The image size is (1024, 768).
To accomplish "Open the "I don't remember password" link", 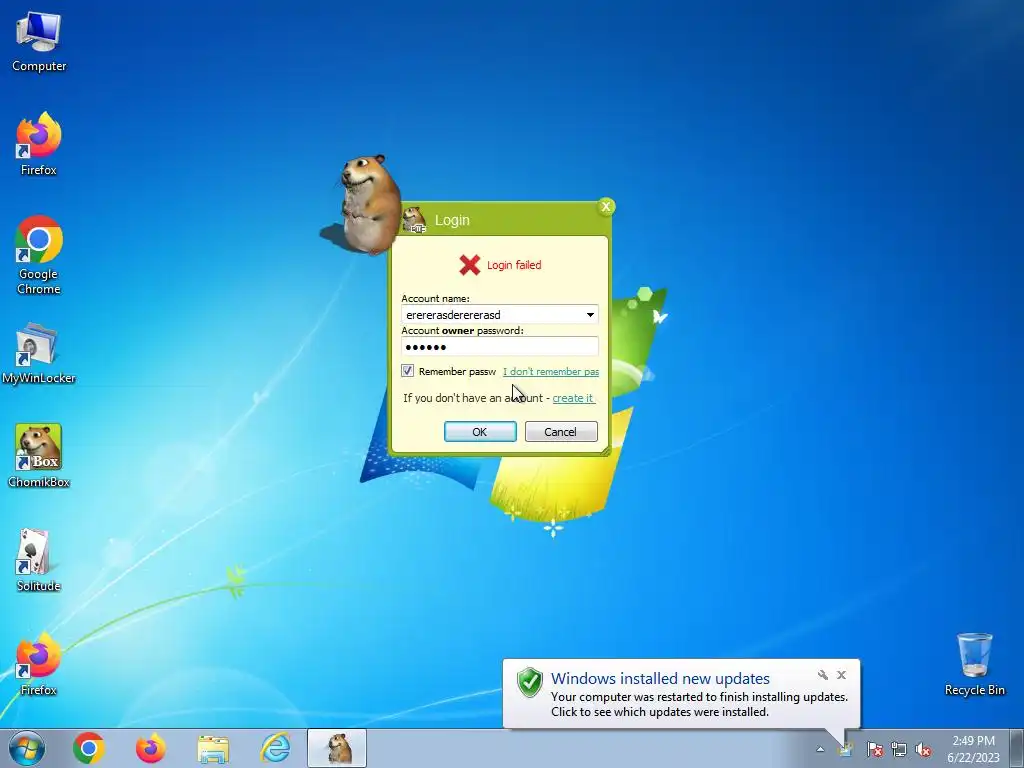I will pos(551,372).
